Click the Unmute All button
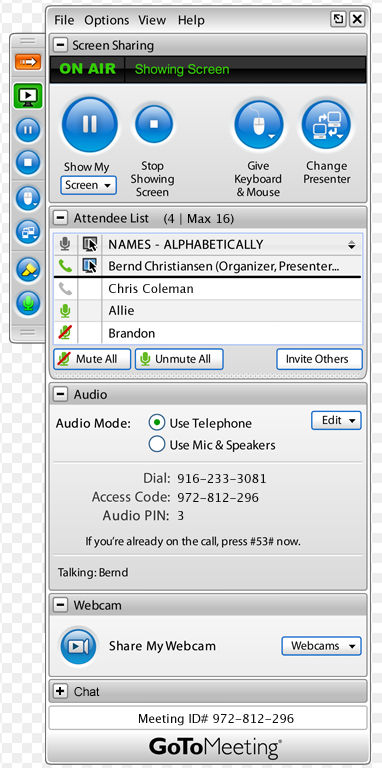The image size is (382, 768). (x=179, y=359)
